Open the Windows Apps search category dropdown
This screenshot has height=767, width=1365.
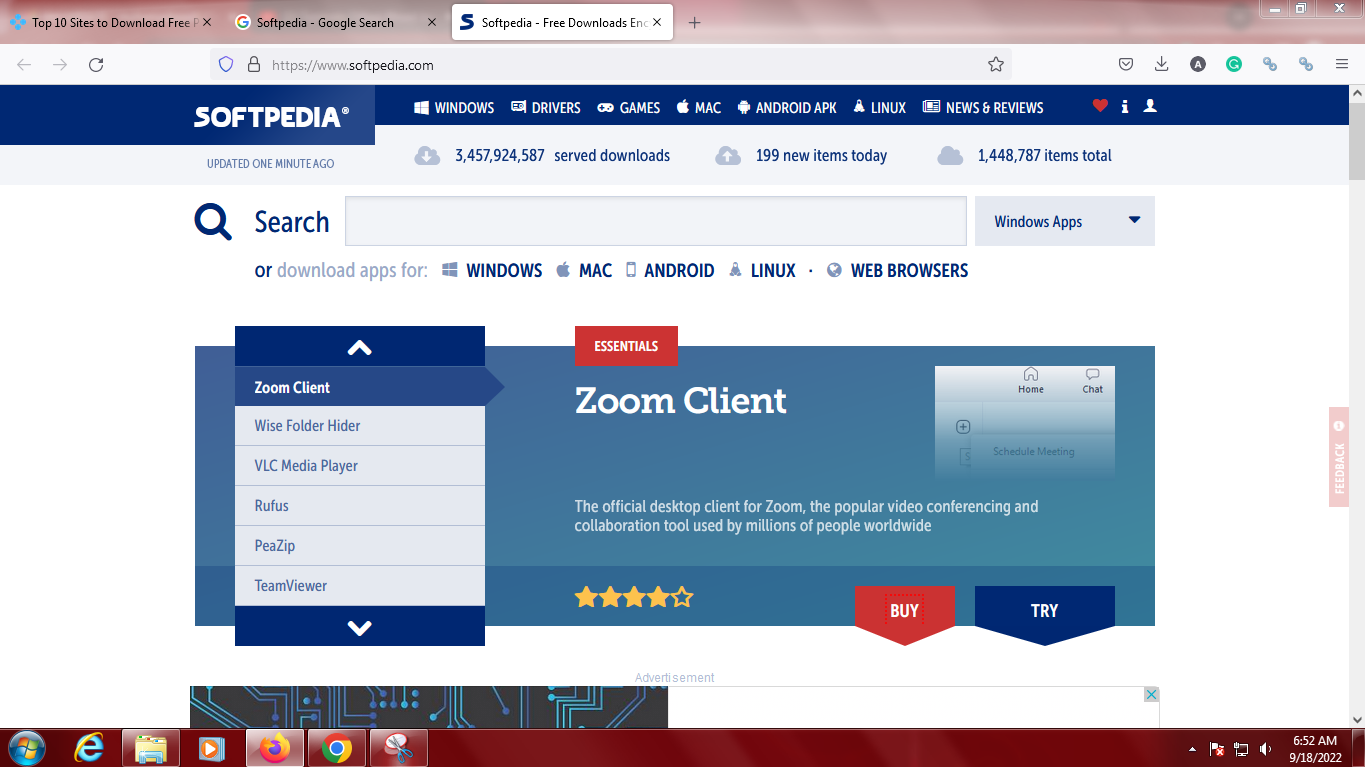(x=1065, y=221)
